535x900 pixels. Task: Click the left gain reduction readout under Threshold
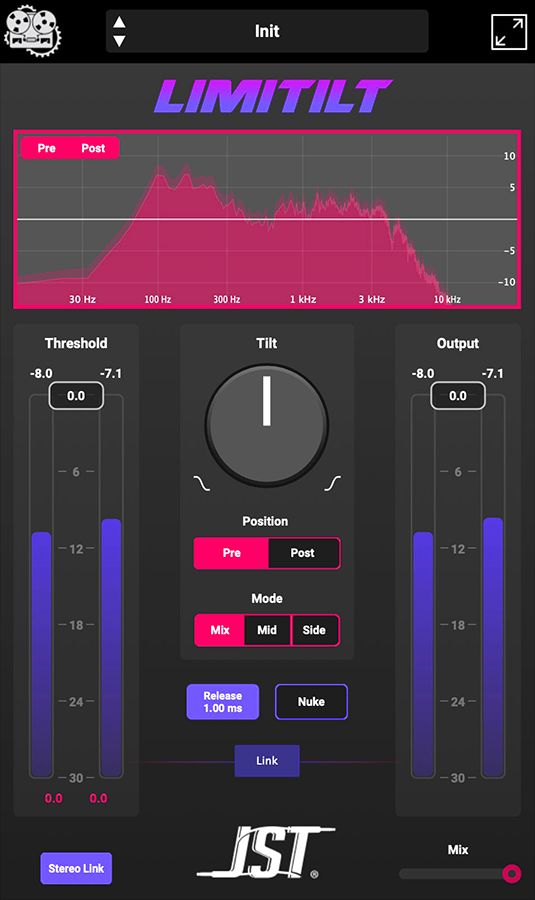click(53, 798)
